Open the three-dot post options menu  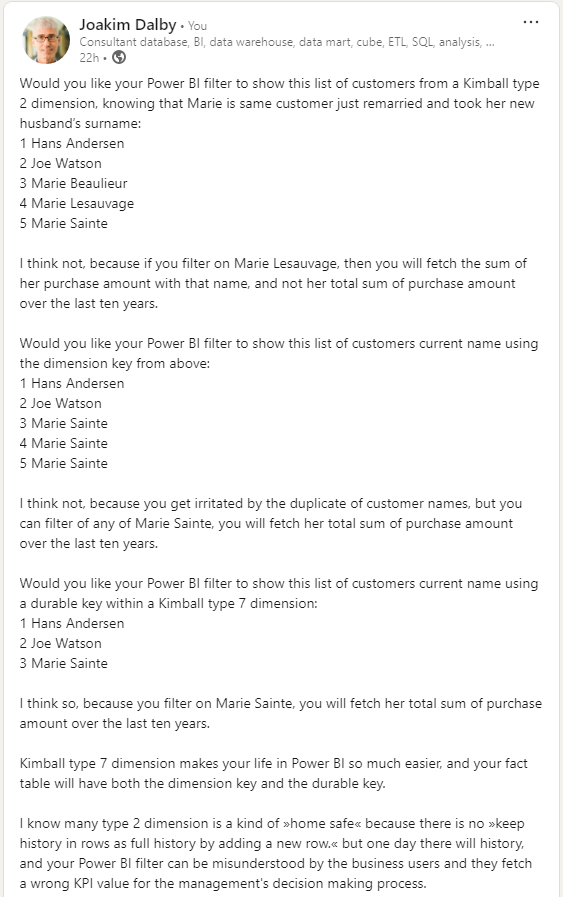530,22
